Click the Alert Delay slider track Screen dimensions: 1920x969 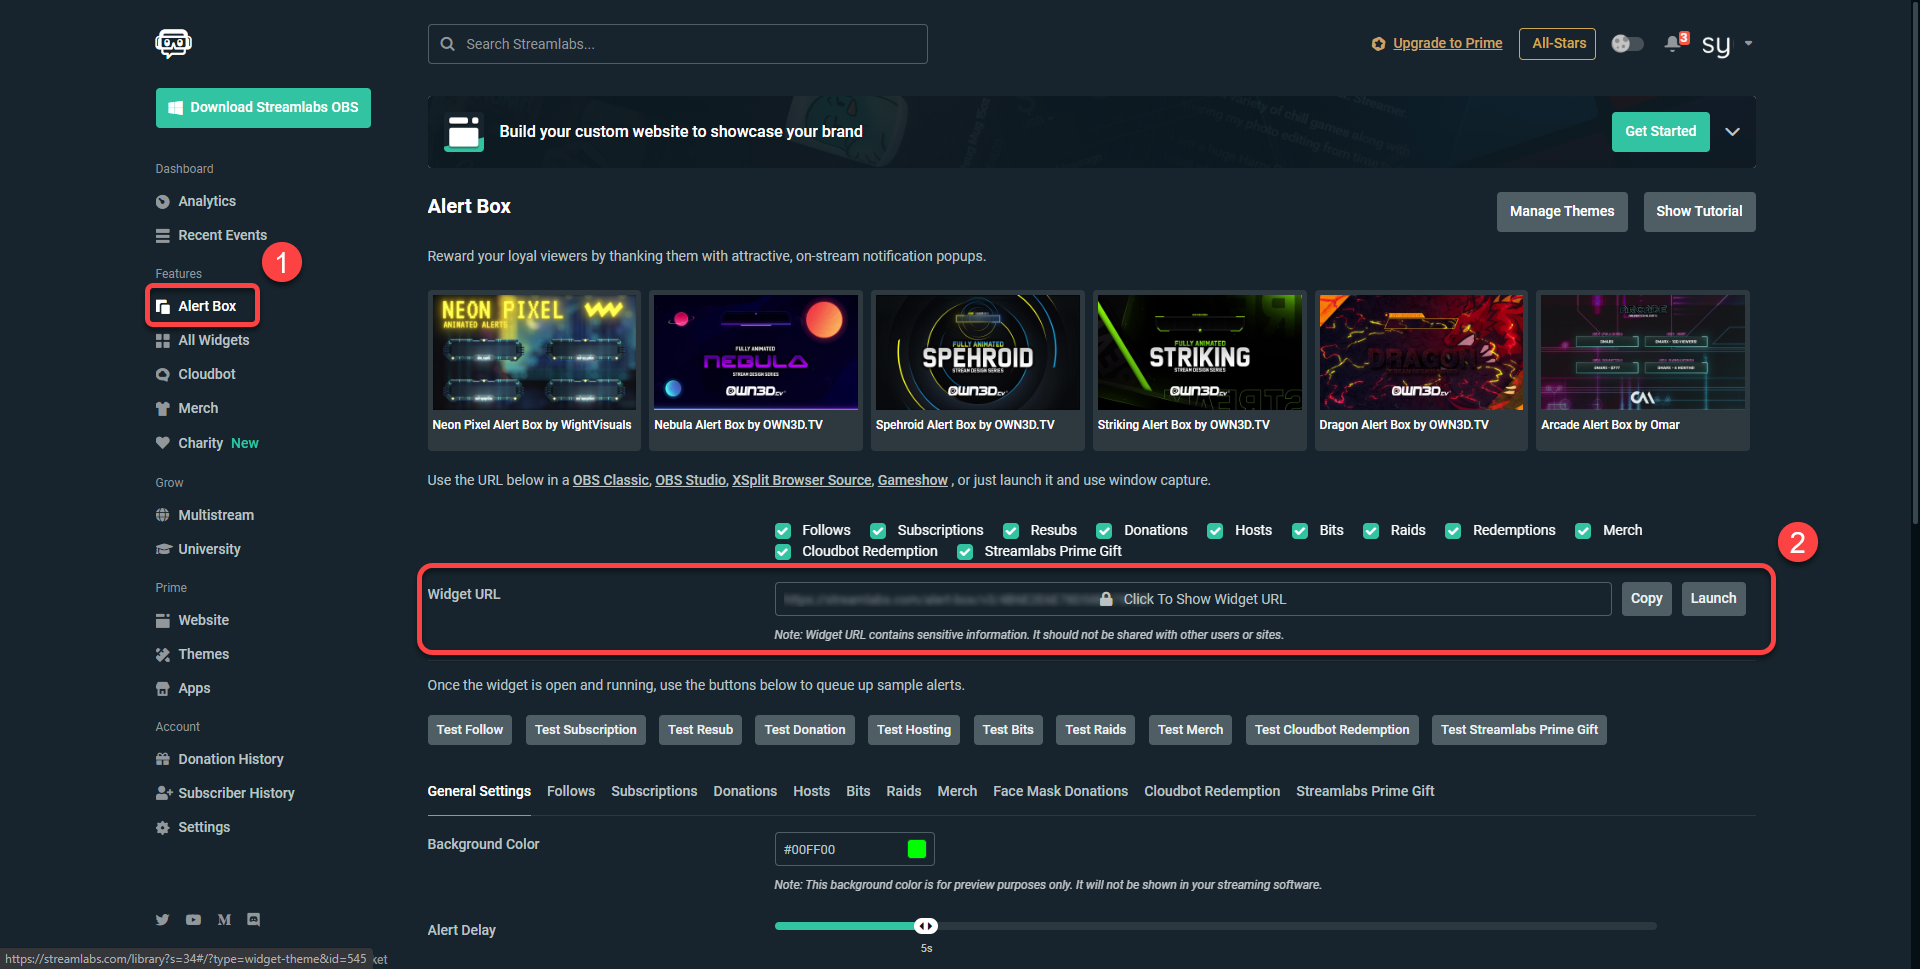point(1215,926)
